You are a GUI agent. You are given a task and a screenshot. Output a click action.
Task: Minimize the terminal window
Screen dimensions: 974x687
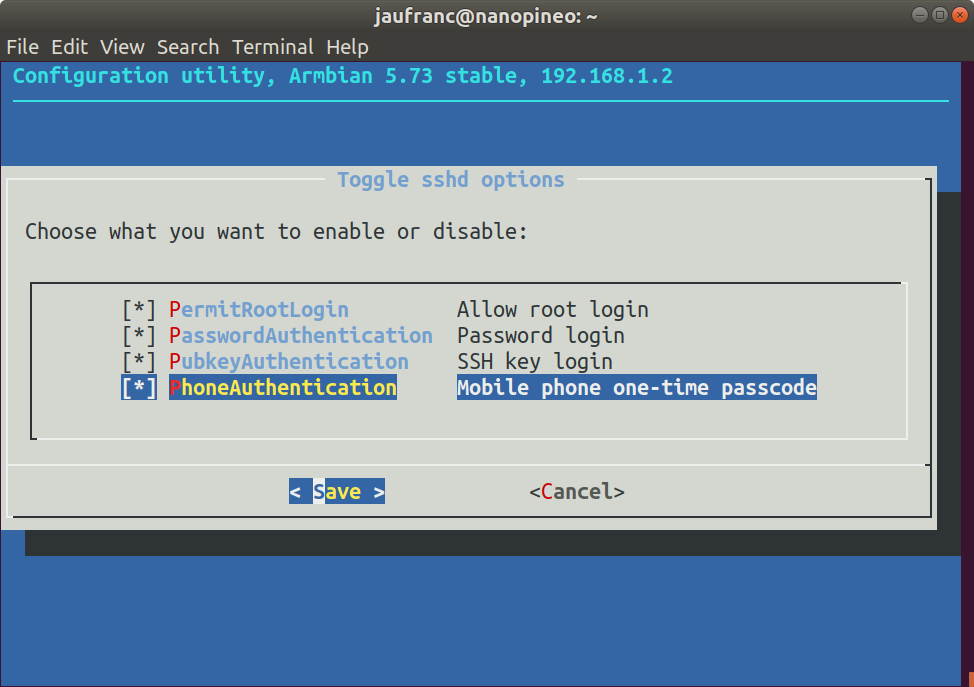920,14
